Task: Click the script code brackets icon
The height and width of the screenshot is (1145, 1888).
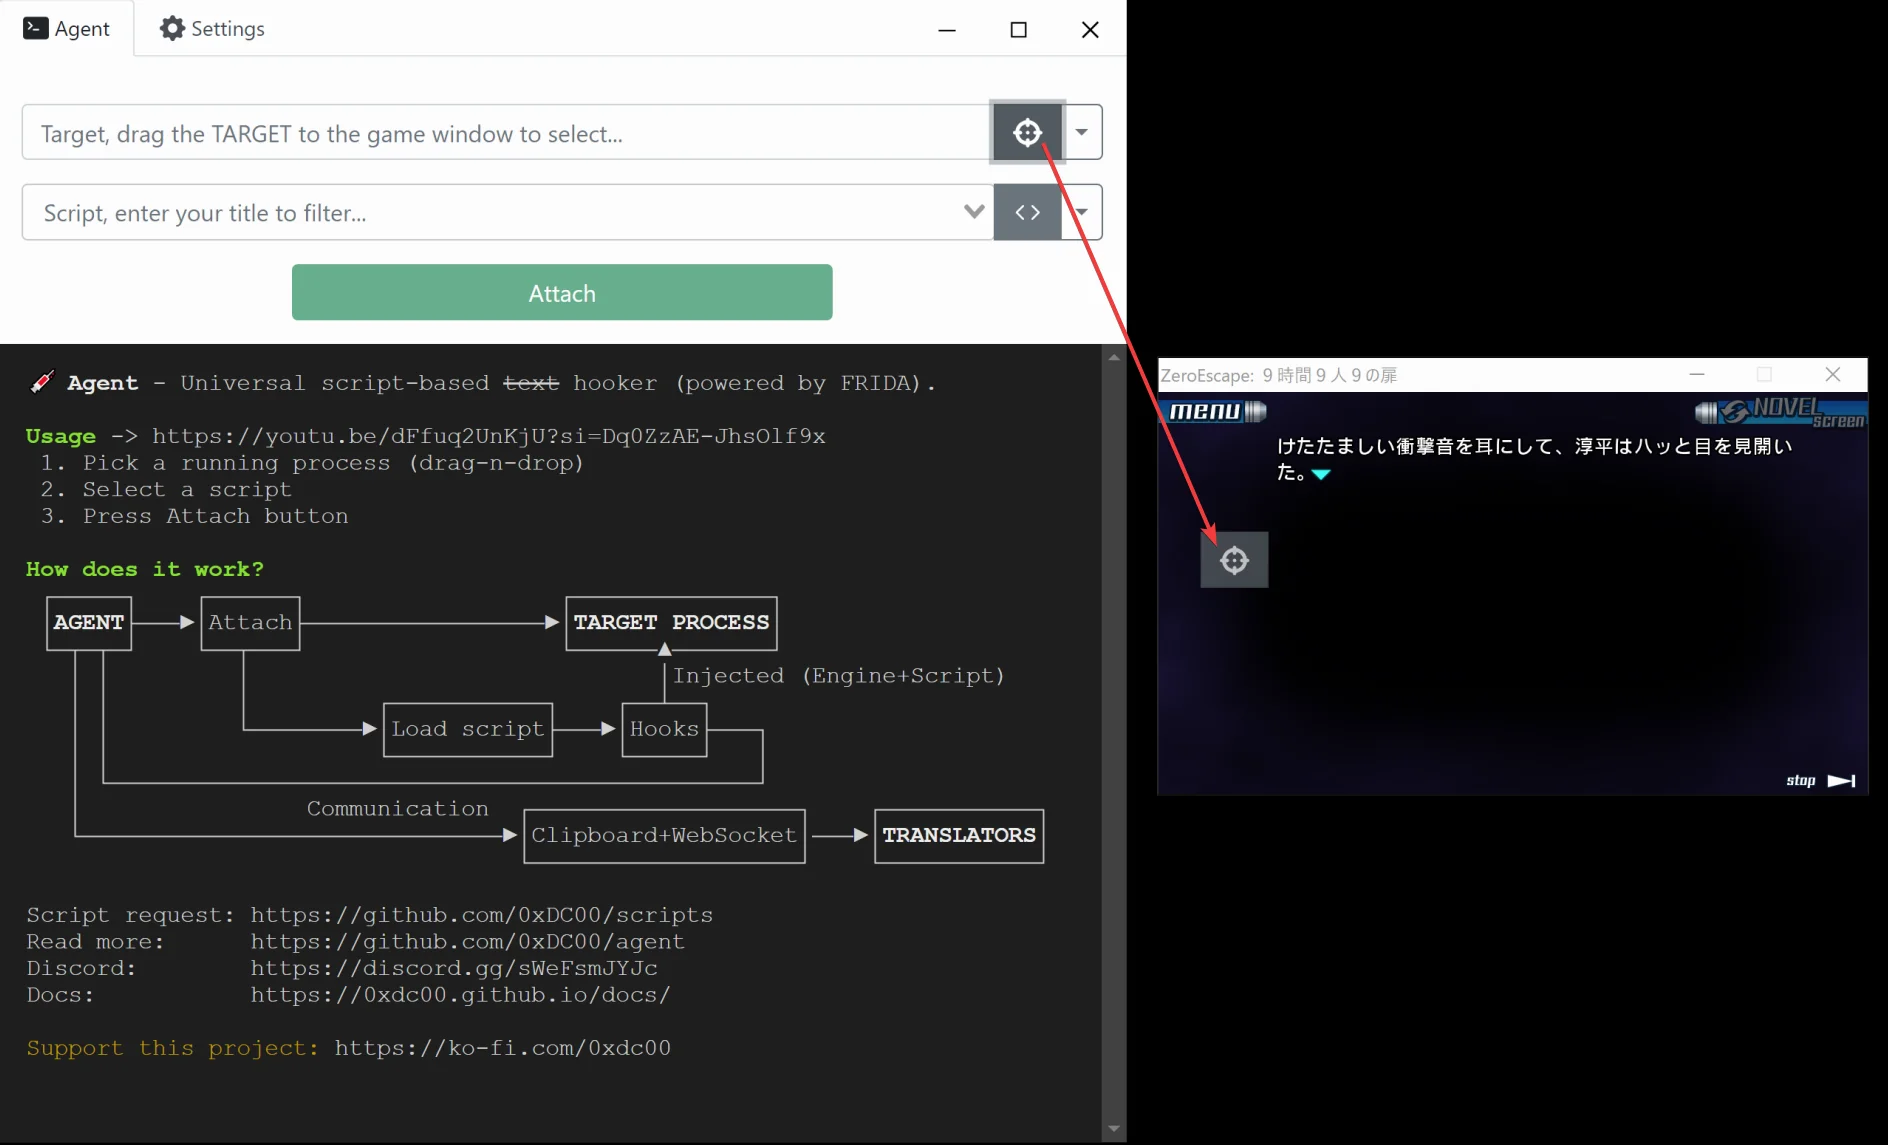Action: click(1027, 212)
